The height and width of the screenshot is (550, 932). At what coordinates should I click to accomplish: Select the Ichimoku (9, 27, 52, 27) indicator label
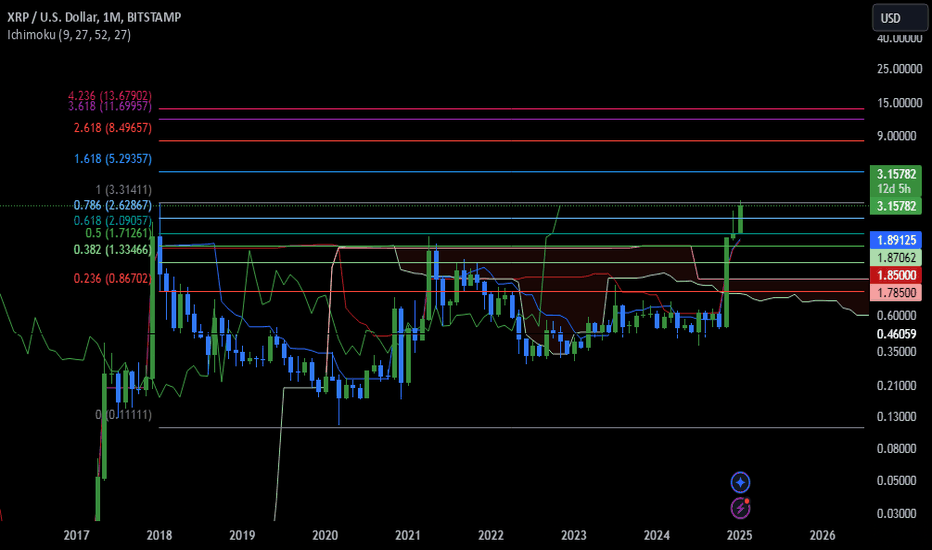69,34
